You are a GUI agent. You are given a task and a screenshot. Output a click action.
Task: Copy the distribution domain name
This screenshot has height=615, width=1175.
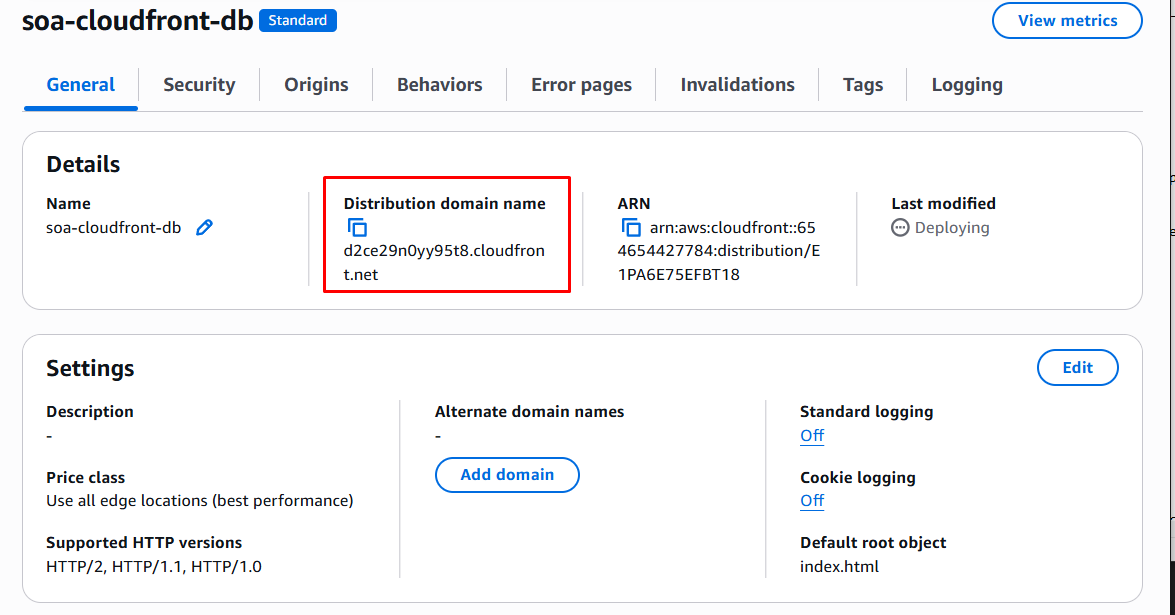tap(357, 228)
